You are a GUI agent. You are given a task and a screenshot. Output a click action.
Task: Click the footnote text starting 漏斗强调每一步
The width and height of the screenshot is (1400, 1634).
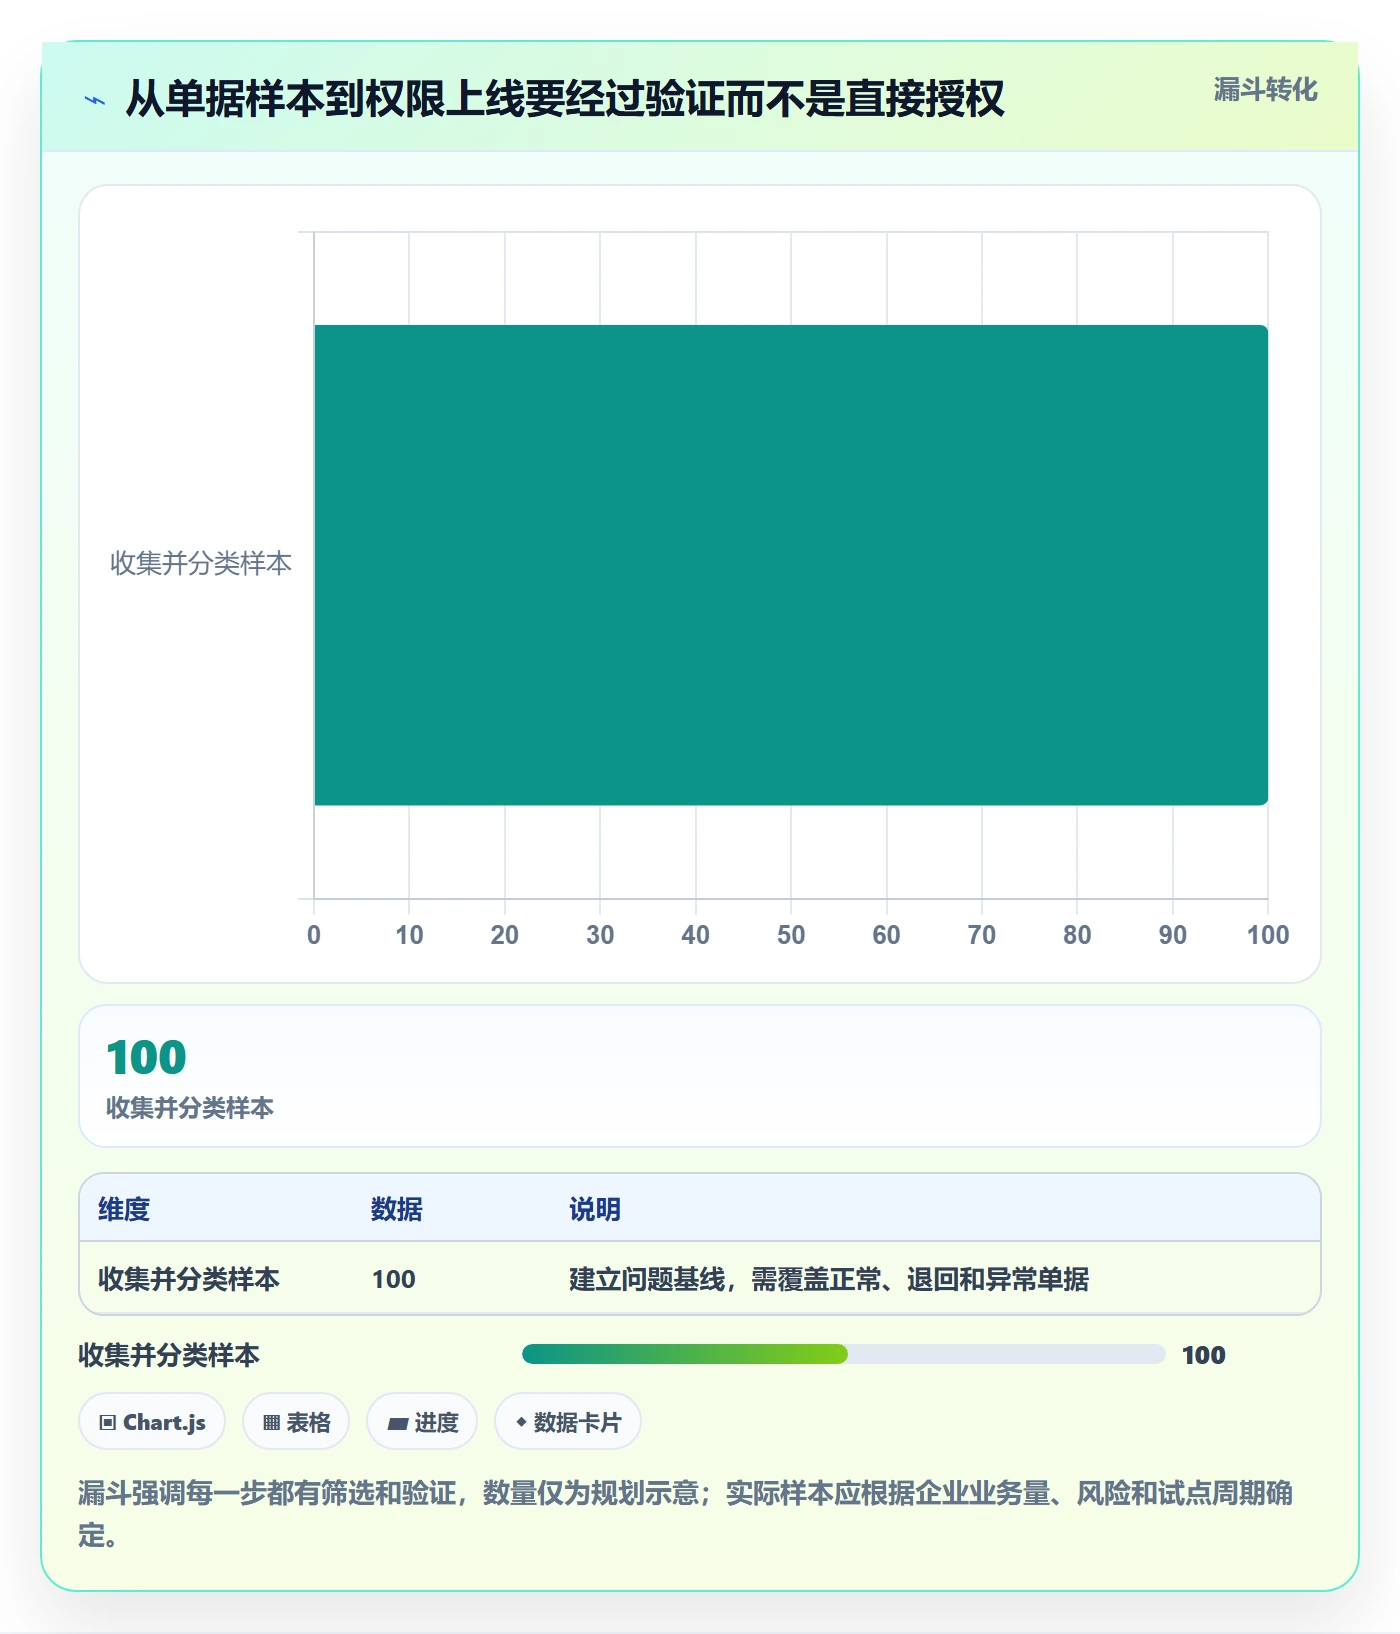click(686, 1513)
